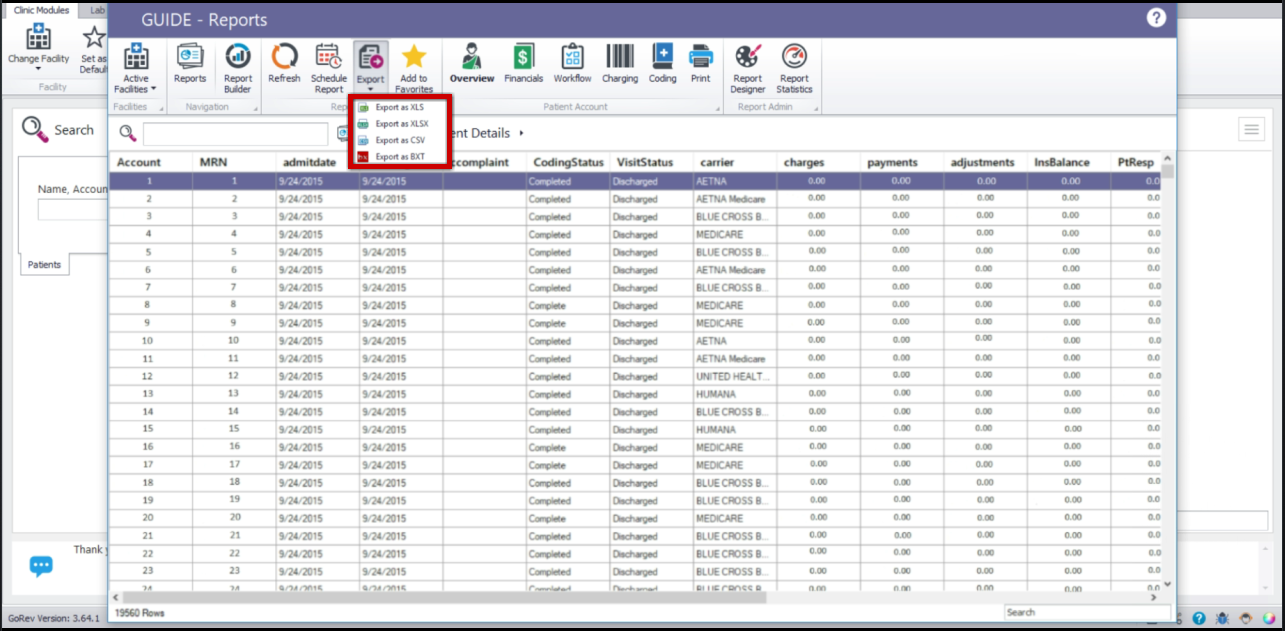1285x631 pixels.
Task: Select UNITED HEALT... carrier cell in row 12
Action: pos(735,376)
